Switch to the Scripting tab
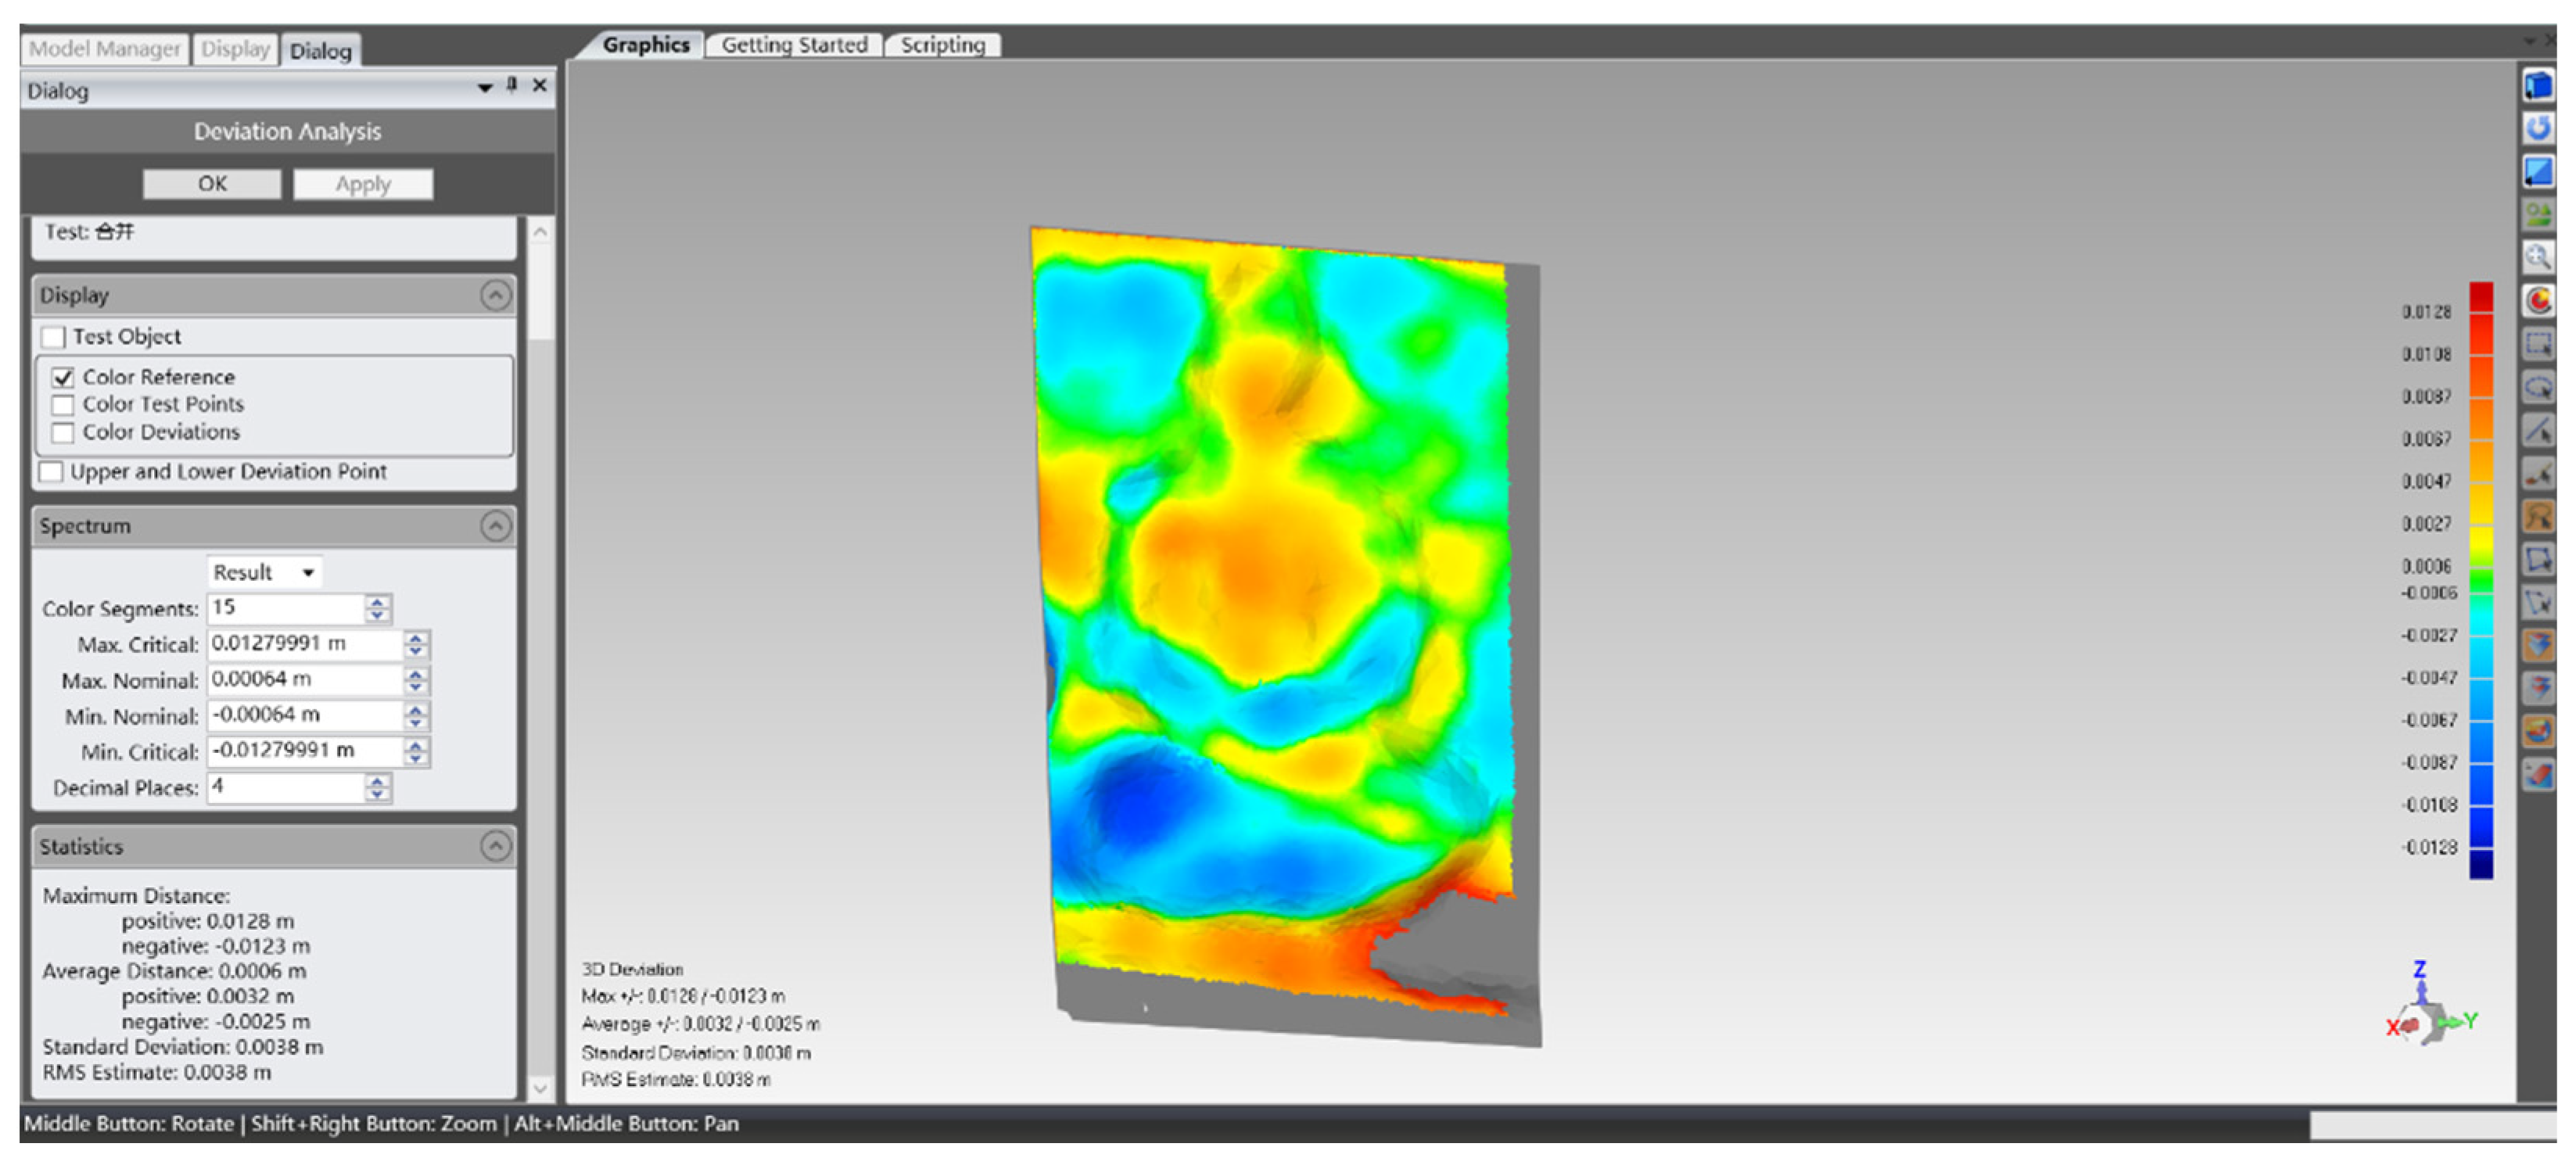The width and height of the screenshot is (2576, 1165). [942, 45]
